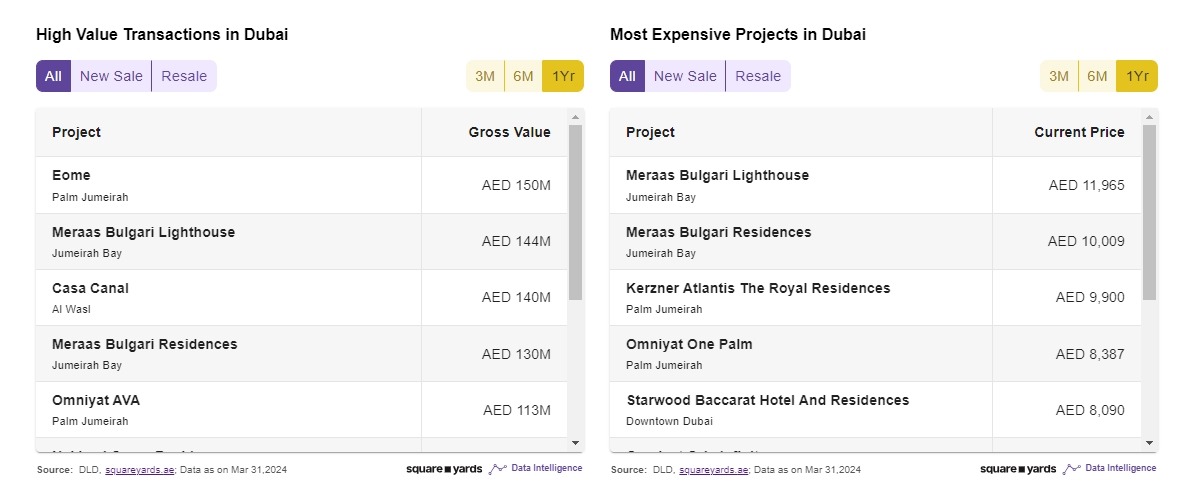The image size is (1204, 504).
Task: Click the AED 10,009 current price
Action: click(x=1086, y=241)
